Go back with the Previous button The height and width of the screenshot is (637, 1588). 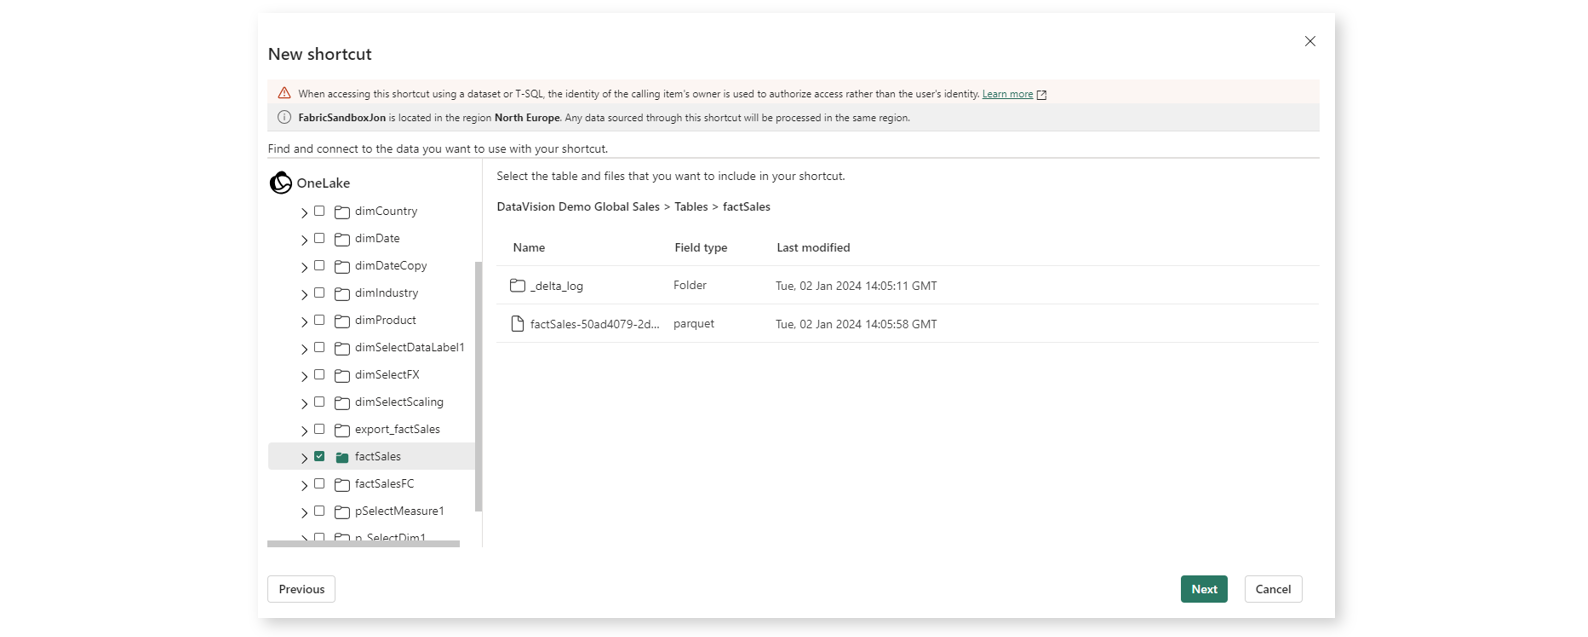coord(301,589)
